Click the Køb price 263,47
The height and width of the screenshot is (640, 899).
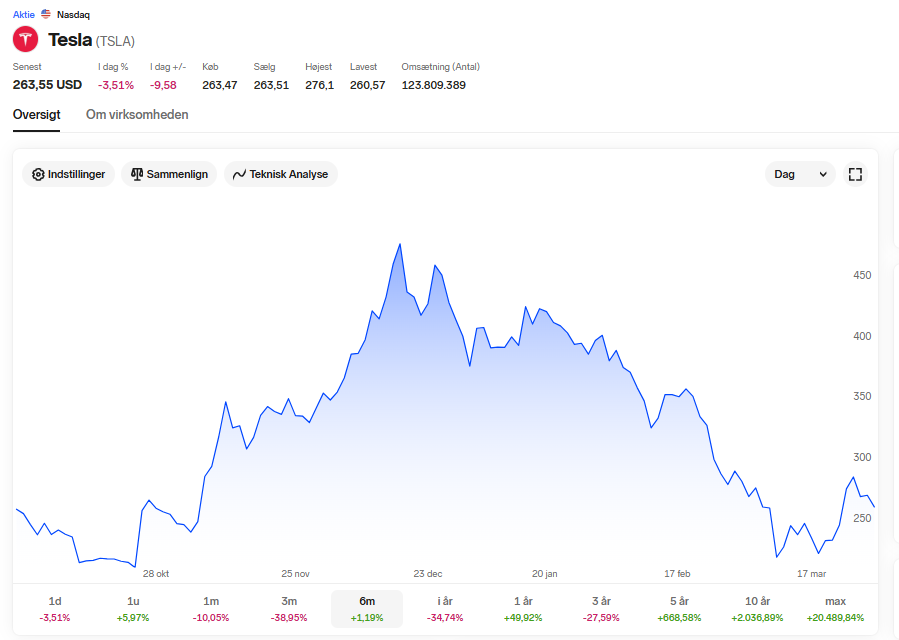[x=220, y=85]
